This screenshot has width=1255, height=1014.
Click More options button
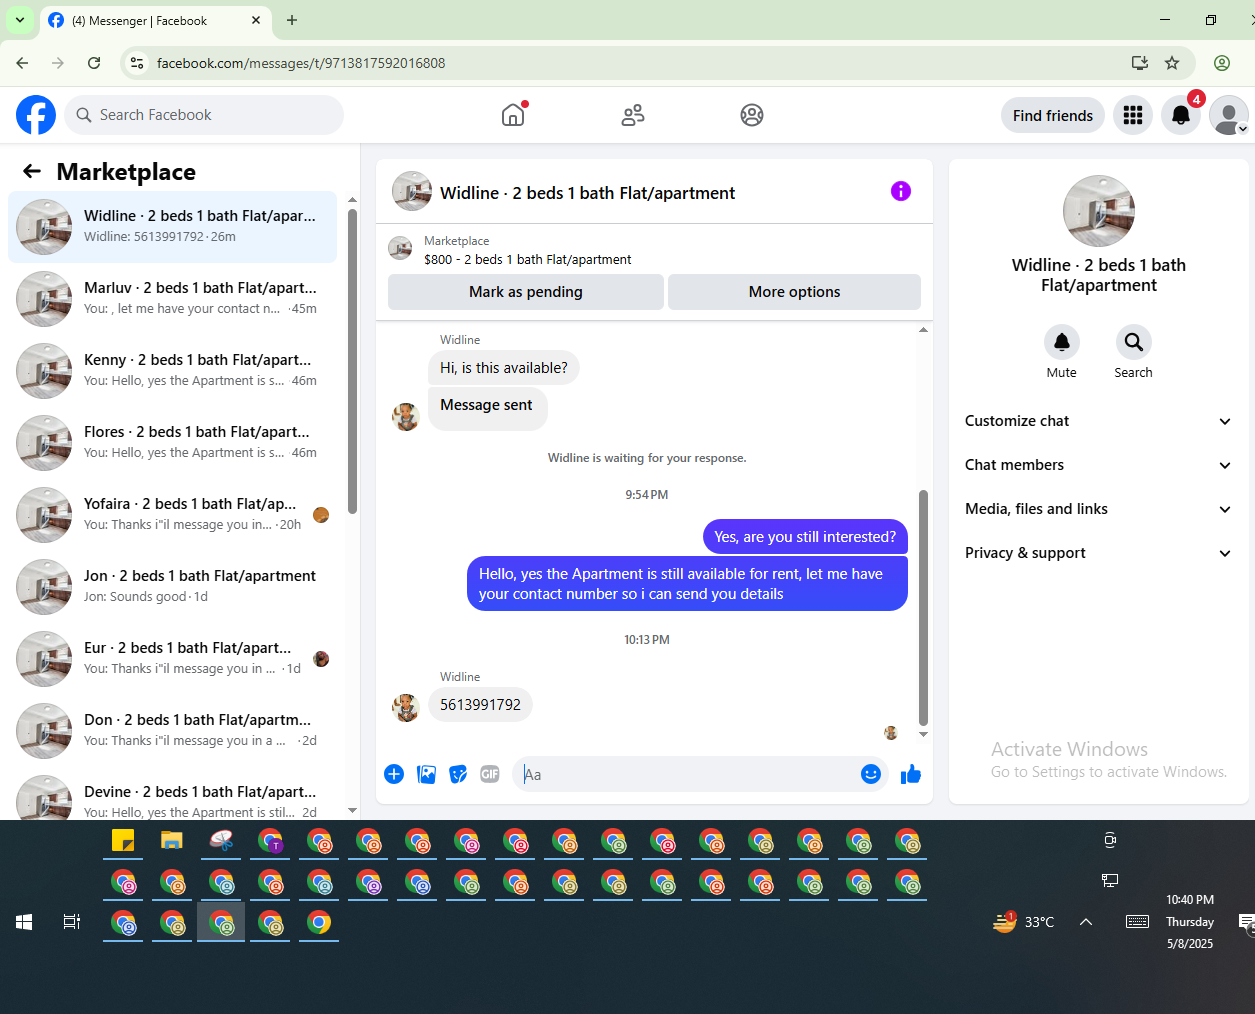click(794, 292)
